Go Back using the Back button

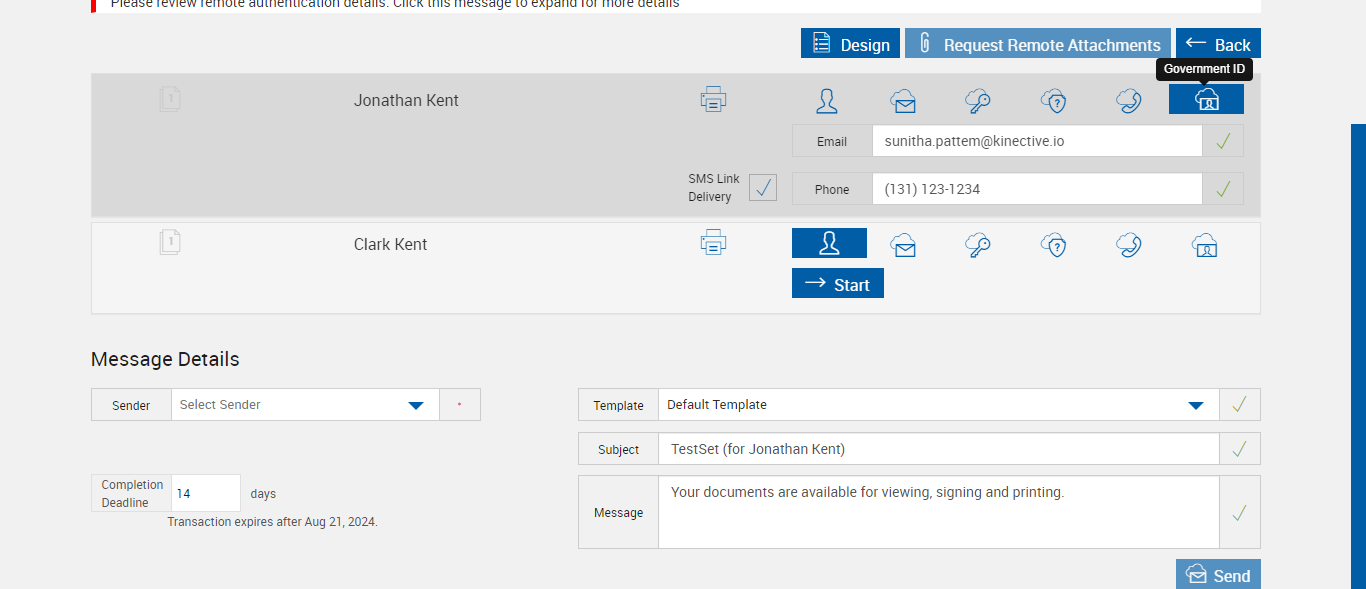[1218, 44]
